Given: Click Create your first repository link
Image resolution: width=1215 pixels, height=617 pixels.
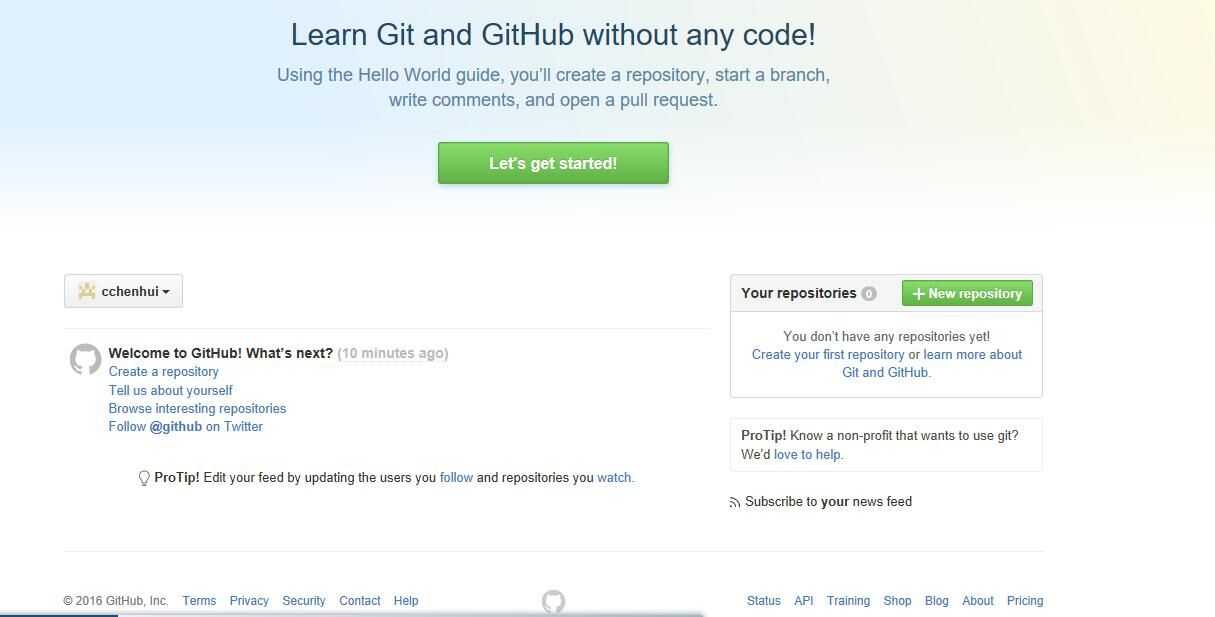Looking at the screenshot, I should [x=828, y=354].
